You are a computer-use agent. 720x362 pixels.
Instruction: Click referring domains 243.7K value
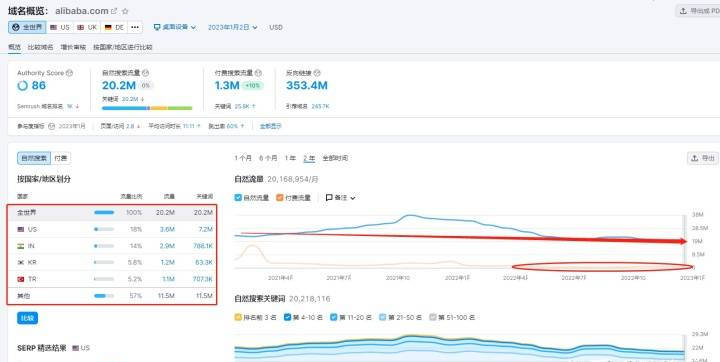click(x=320, y=107)
